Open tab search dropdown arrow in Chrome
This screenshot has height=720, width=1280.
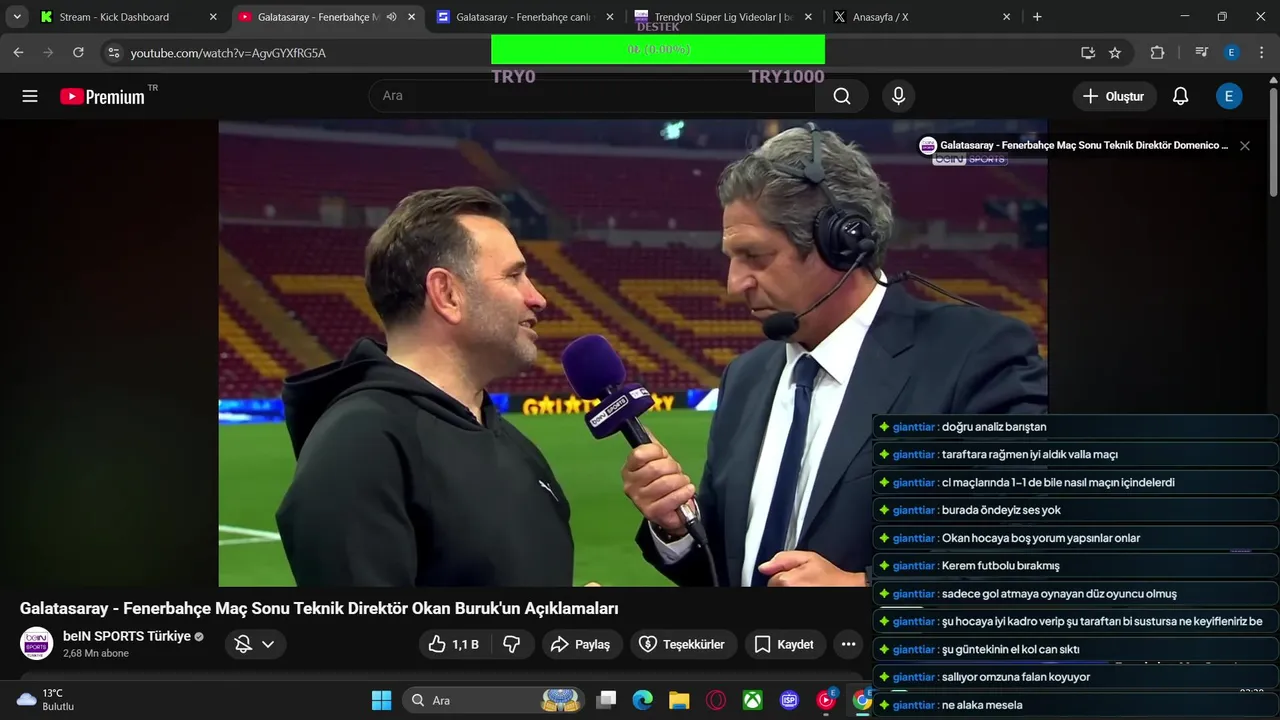click(17, 17)
